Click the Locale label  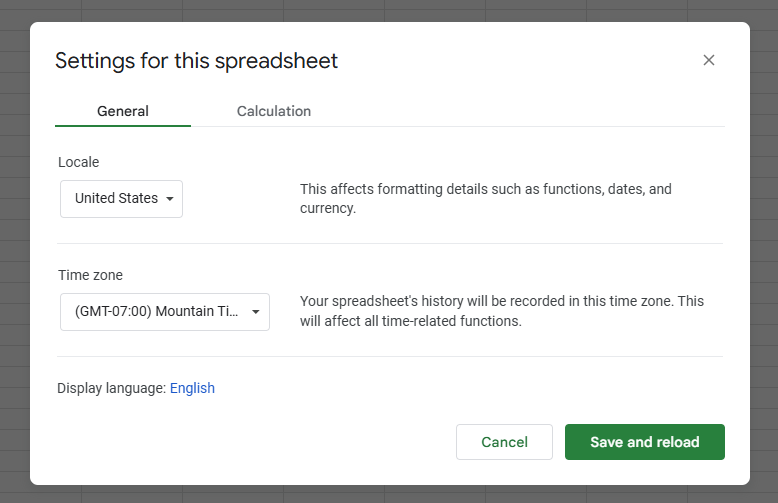pyautogui.click(x=78, y=162)
